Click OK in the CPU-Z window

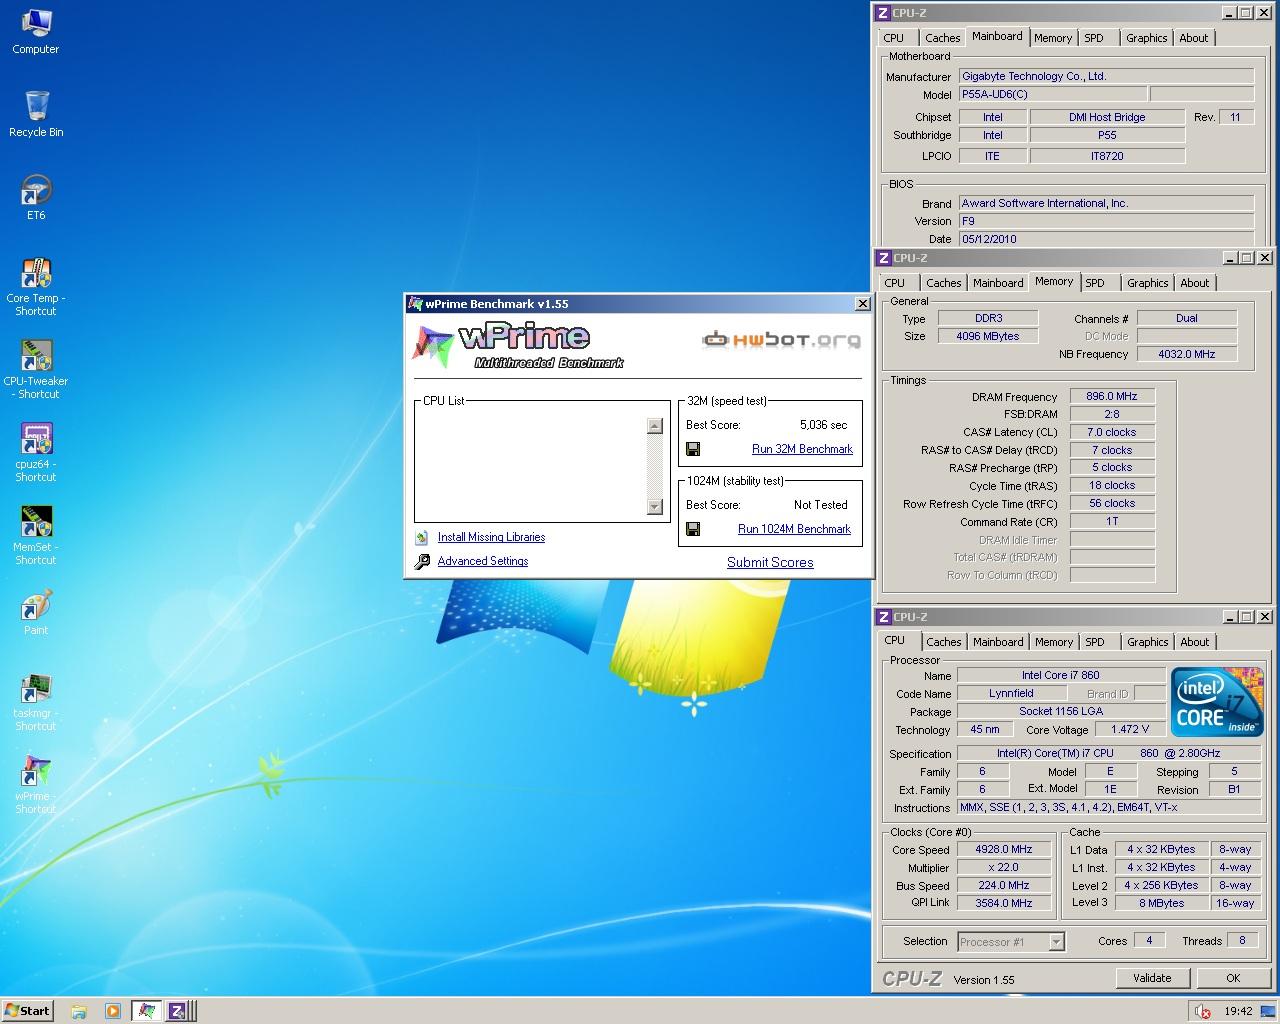1233,978
